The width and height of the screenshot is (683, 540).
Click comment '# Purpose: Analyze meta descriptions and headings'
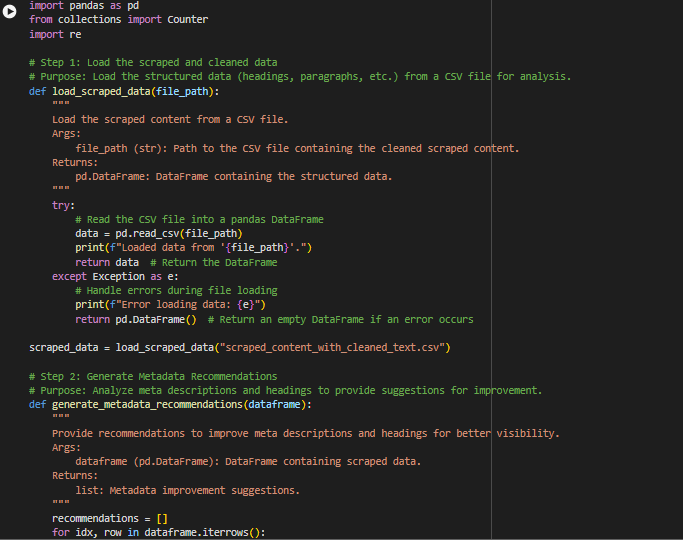point(286,390)
